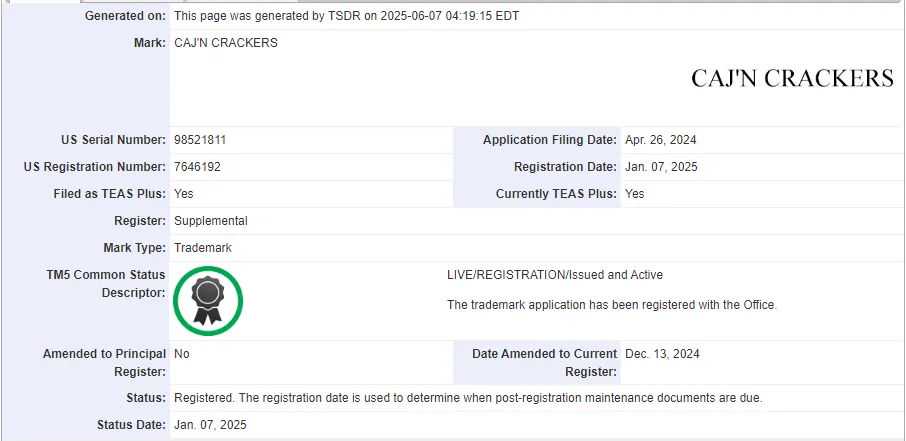Click the Yes value for Filed as TEAS Plus
Image resolution: width=906 pixels, height=441 pixels.
pos(184,194)
